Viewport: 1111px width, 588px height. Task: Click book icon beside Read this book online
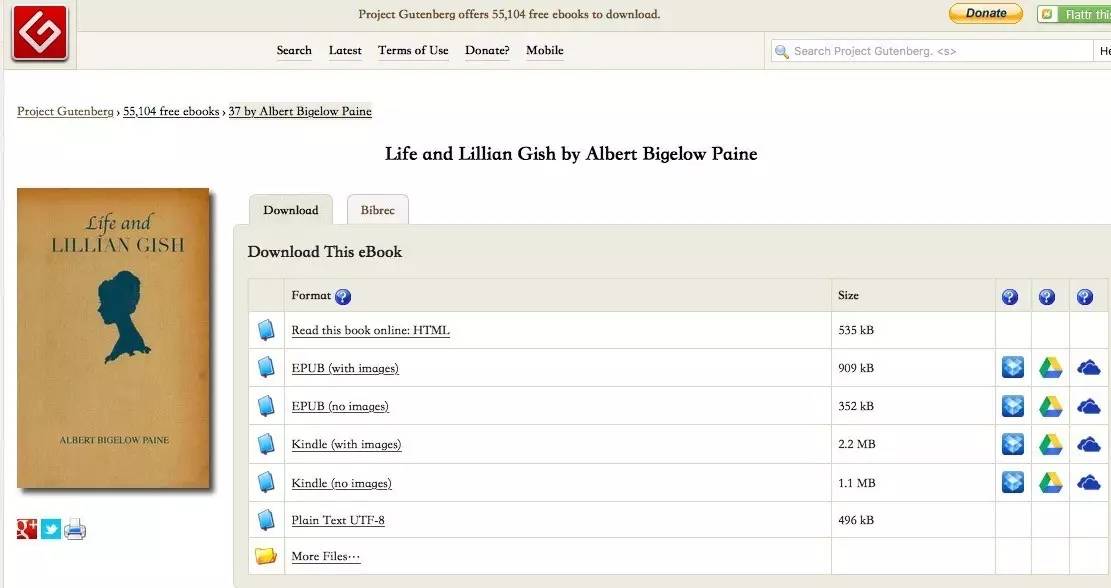266,330
